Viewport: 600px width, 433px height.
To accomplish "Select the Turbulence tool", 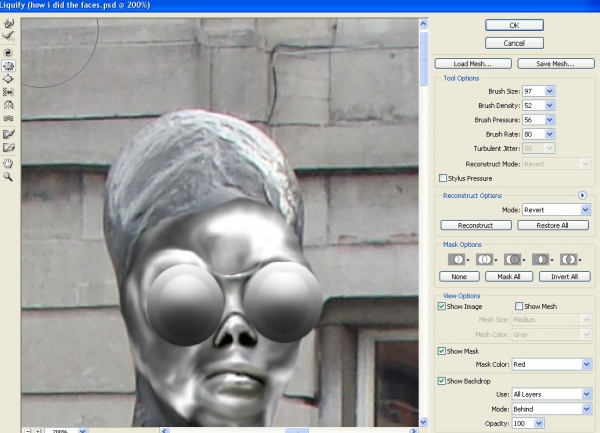I will 8,118.
